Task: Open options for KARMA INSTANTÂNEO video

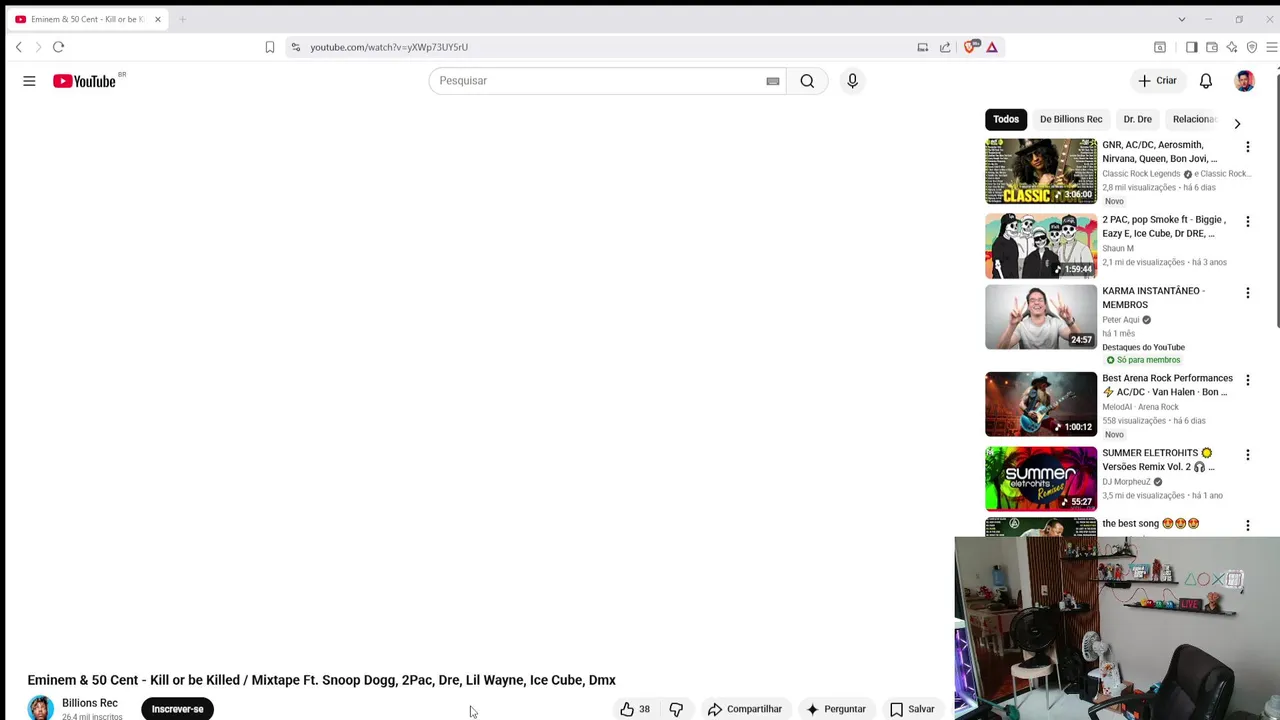Action: click(1247, 293)
